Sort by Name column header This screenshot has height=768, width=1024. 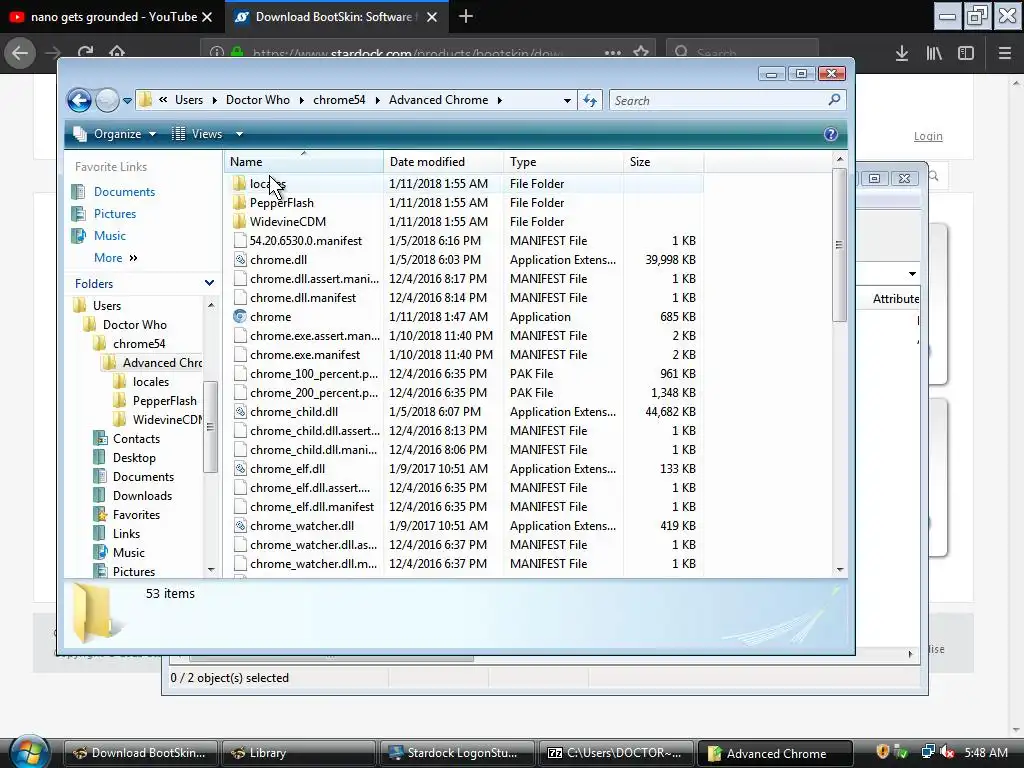304,161
